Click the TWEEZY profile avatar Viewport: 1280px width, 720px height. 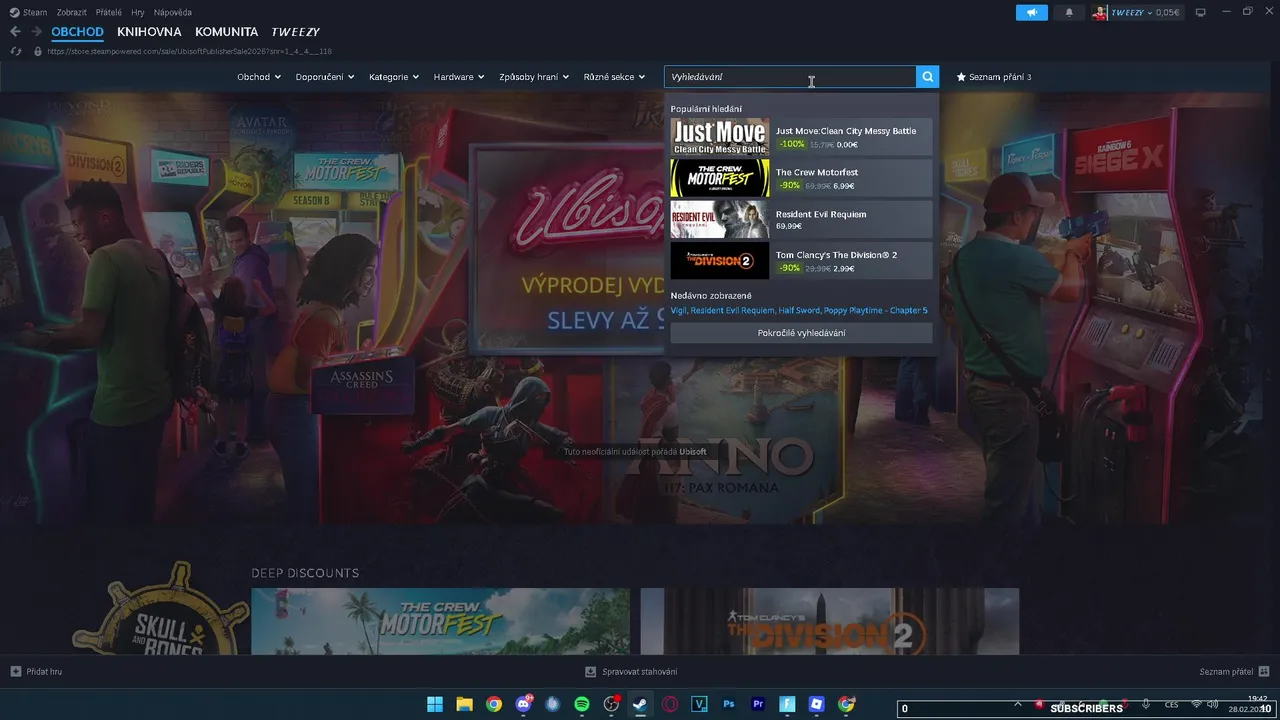tap(1100, 12)
